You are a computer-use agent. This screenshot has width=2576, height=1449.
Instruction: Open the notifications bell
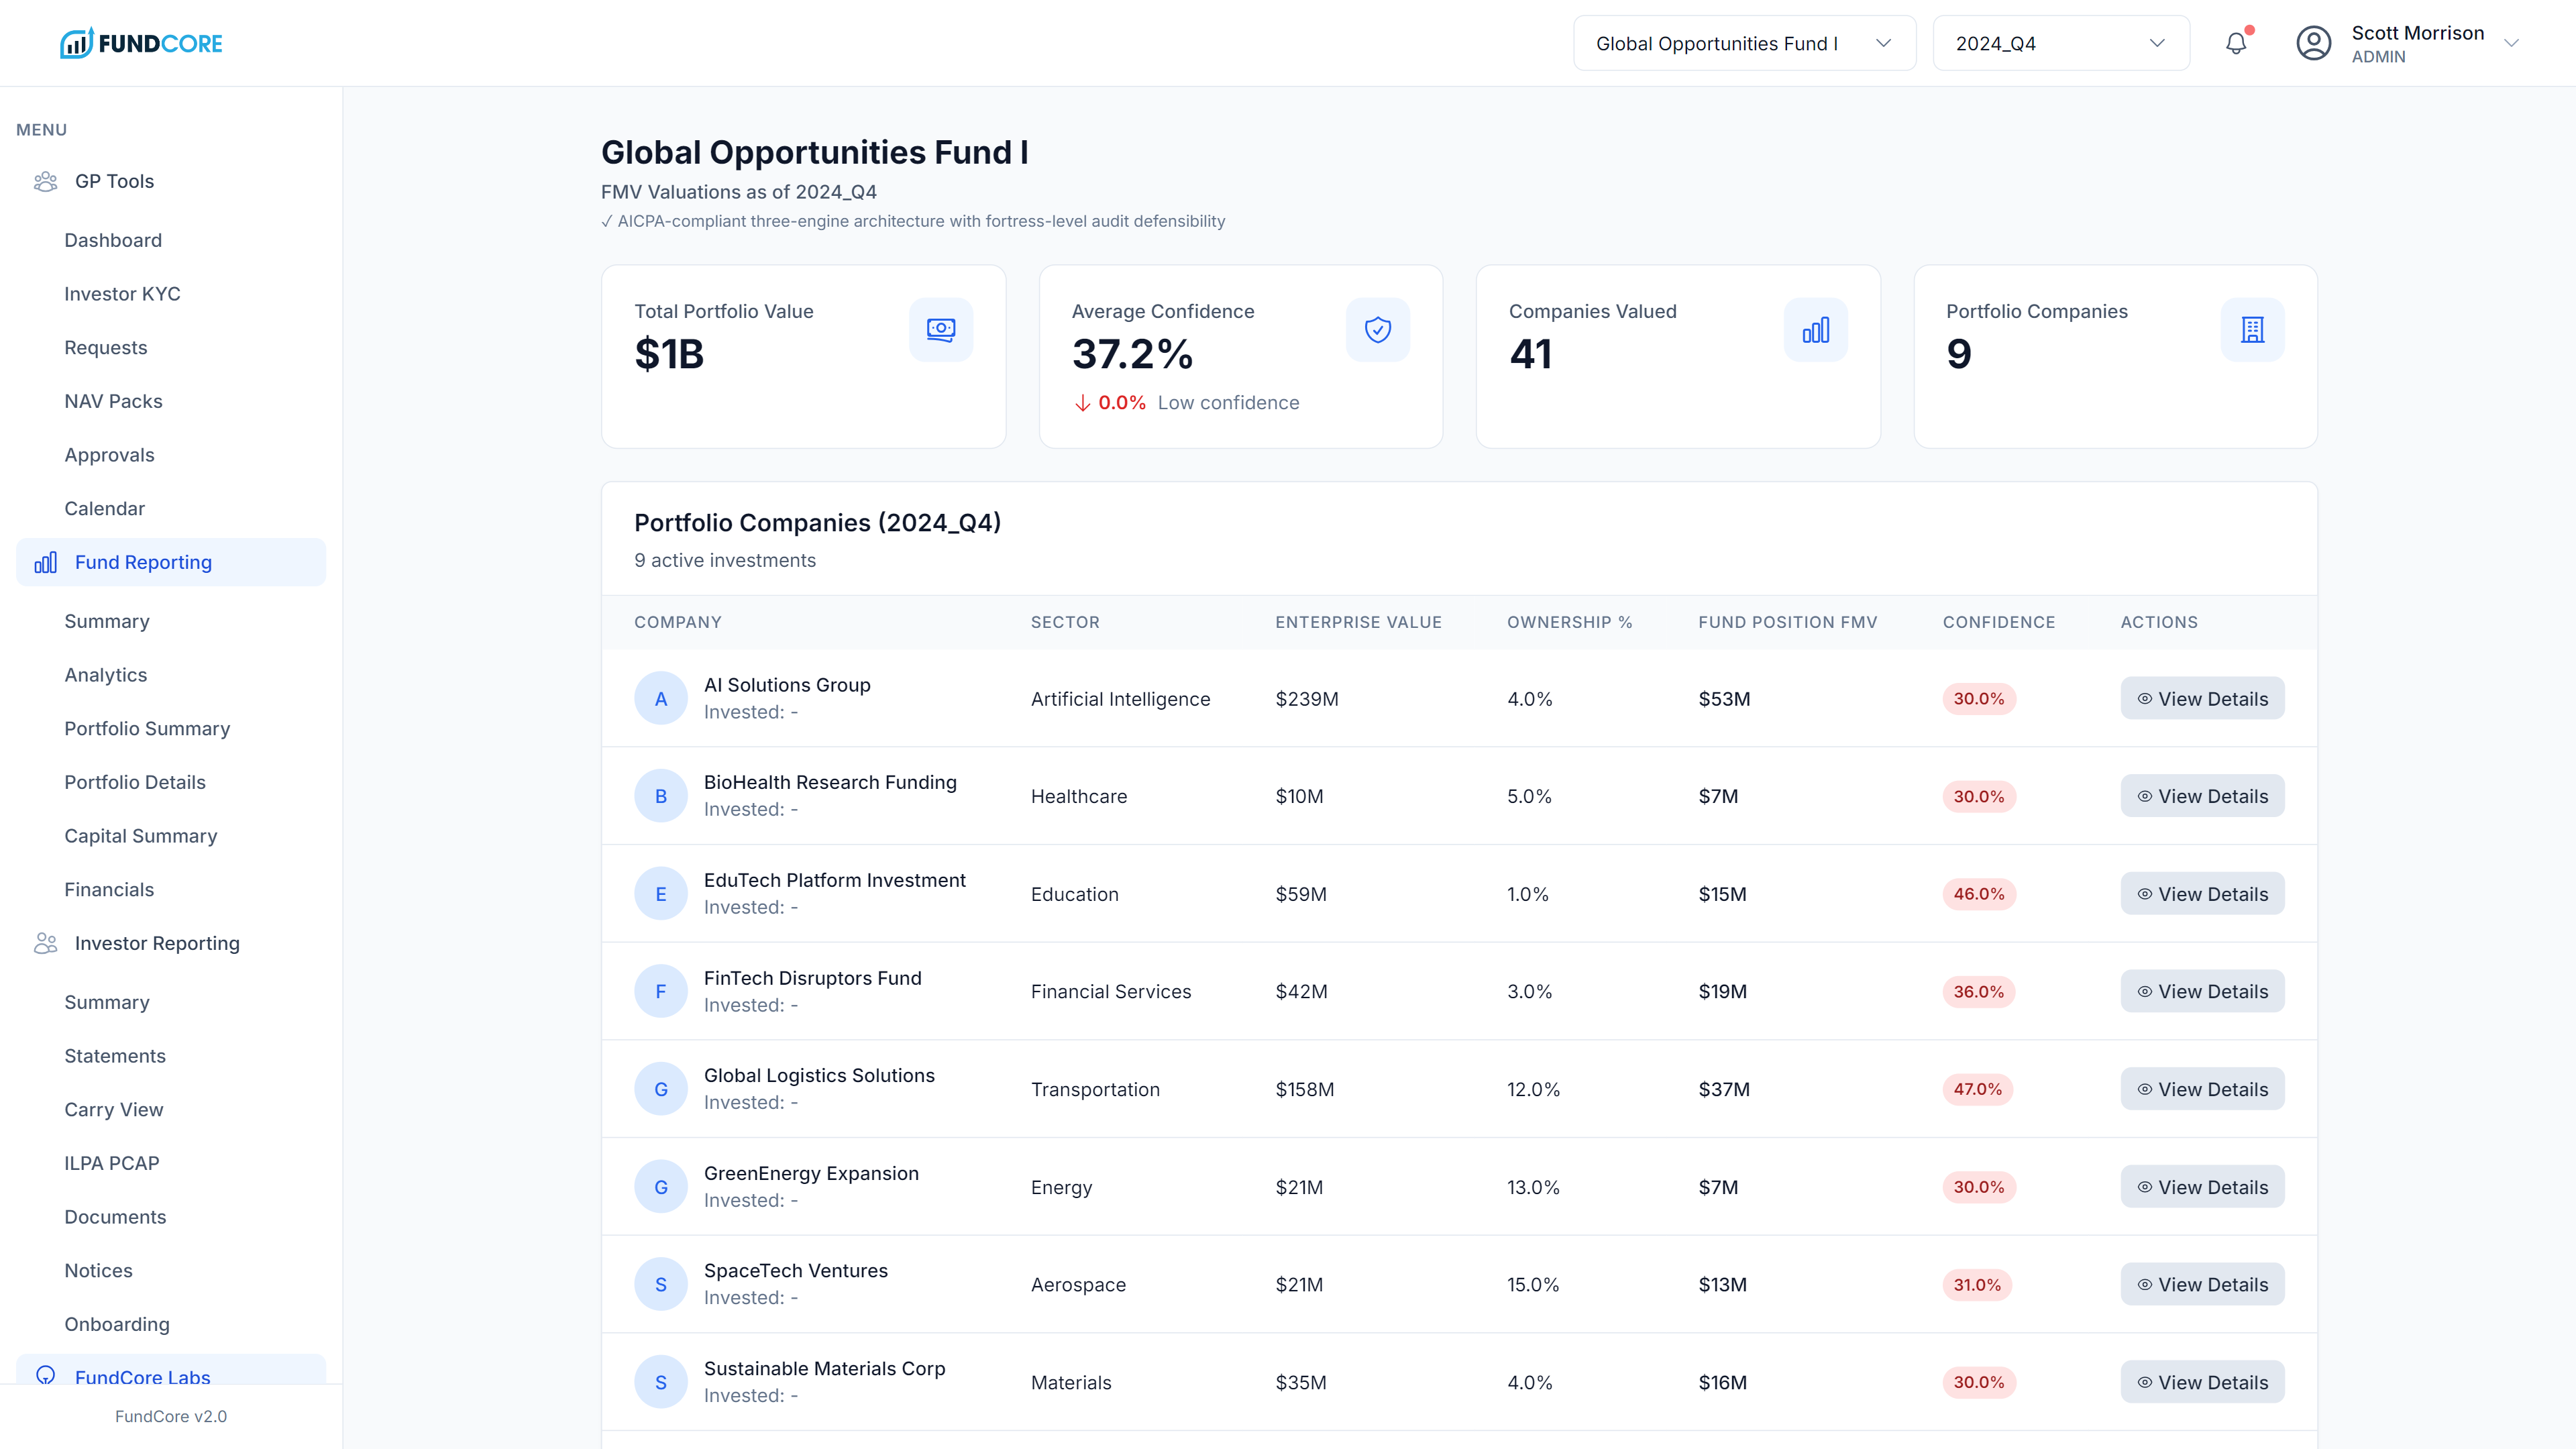[2236, 43]
